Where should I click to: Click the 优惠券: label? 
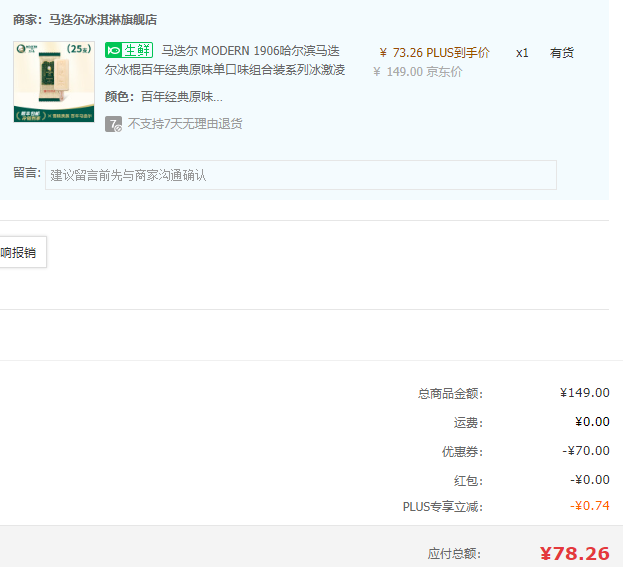[x=462, y=452]
